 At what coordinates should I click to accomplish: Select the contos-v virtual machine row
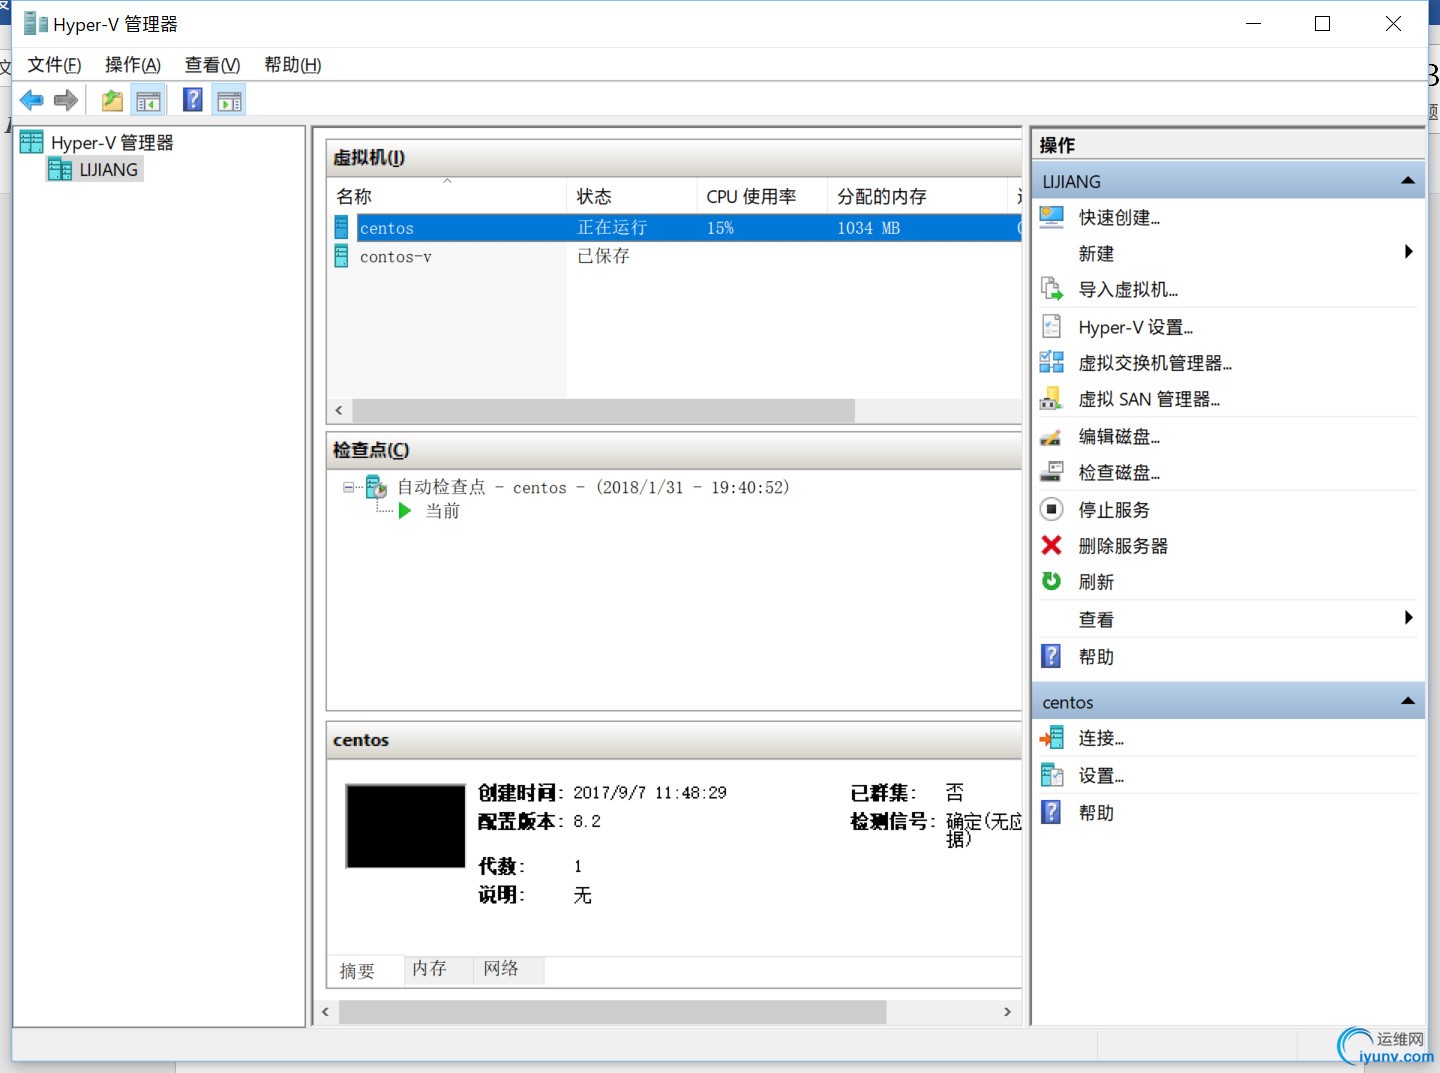[x=675, y=257]
